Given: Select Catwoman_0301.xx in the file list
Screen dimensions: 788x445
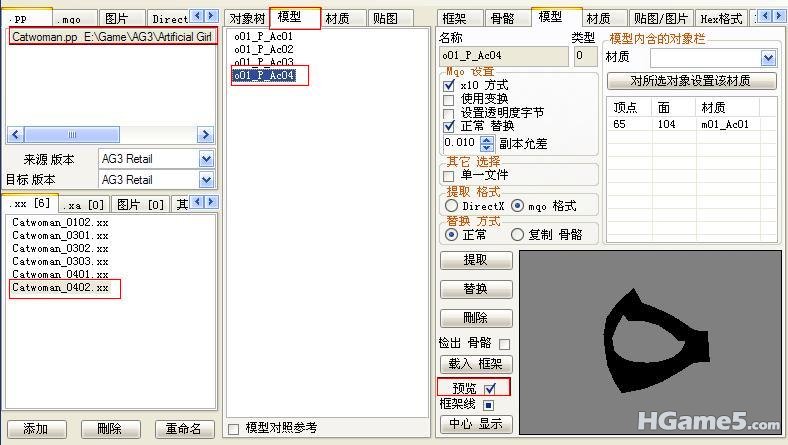Looking at the screenshot, I should coord(60,235).
